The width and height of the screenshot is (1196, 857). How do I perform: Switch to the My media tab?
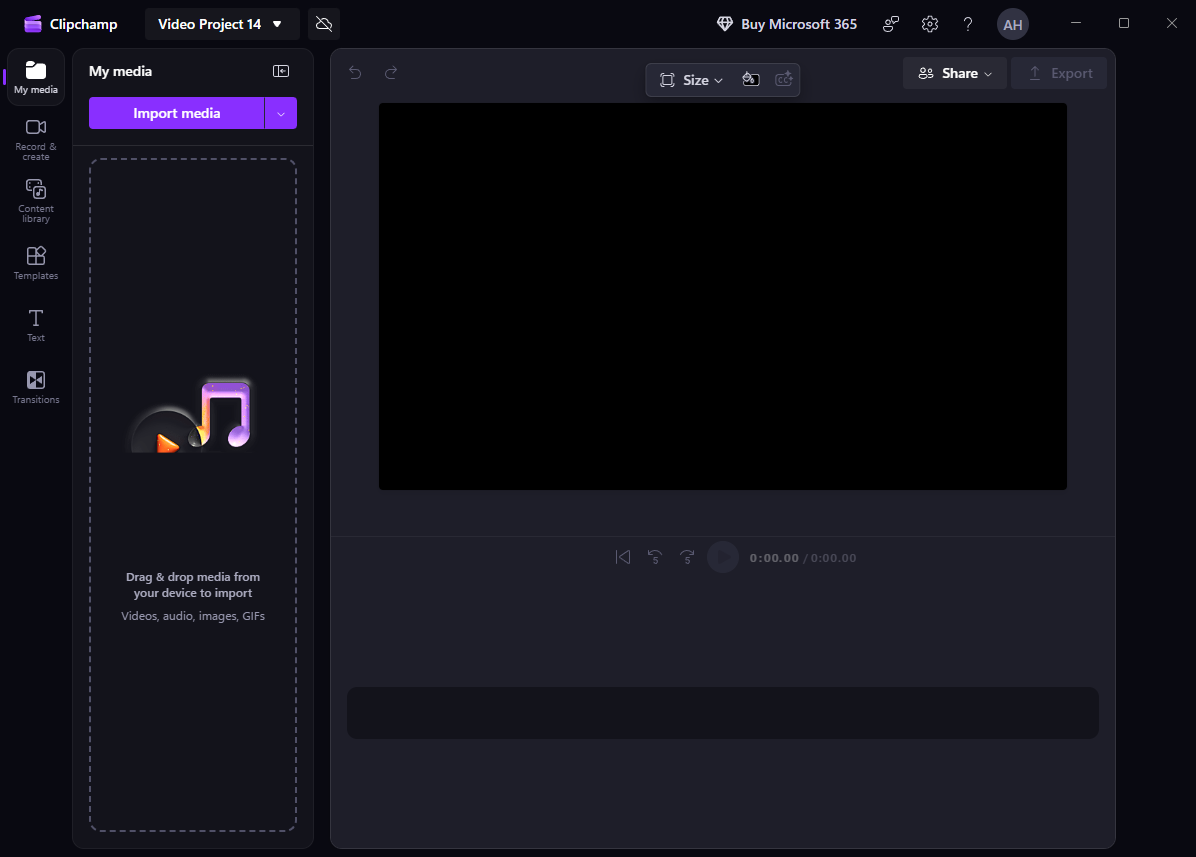(35, 76)
